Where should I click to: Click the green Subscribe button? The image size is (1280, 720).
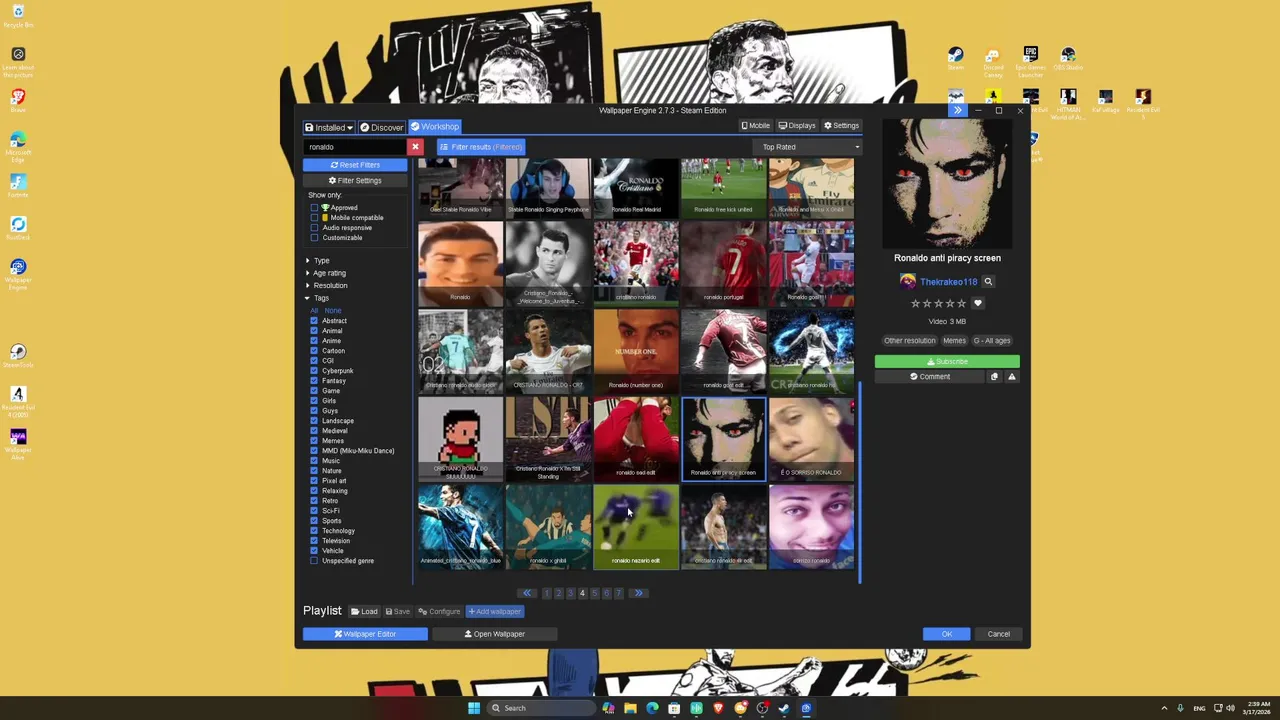[x=947, y=362]
